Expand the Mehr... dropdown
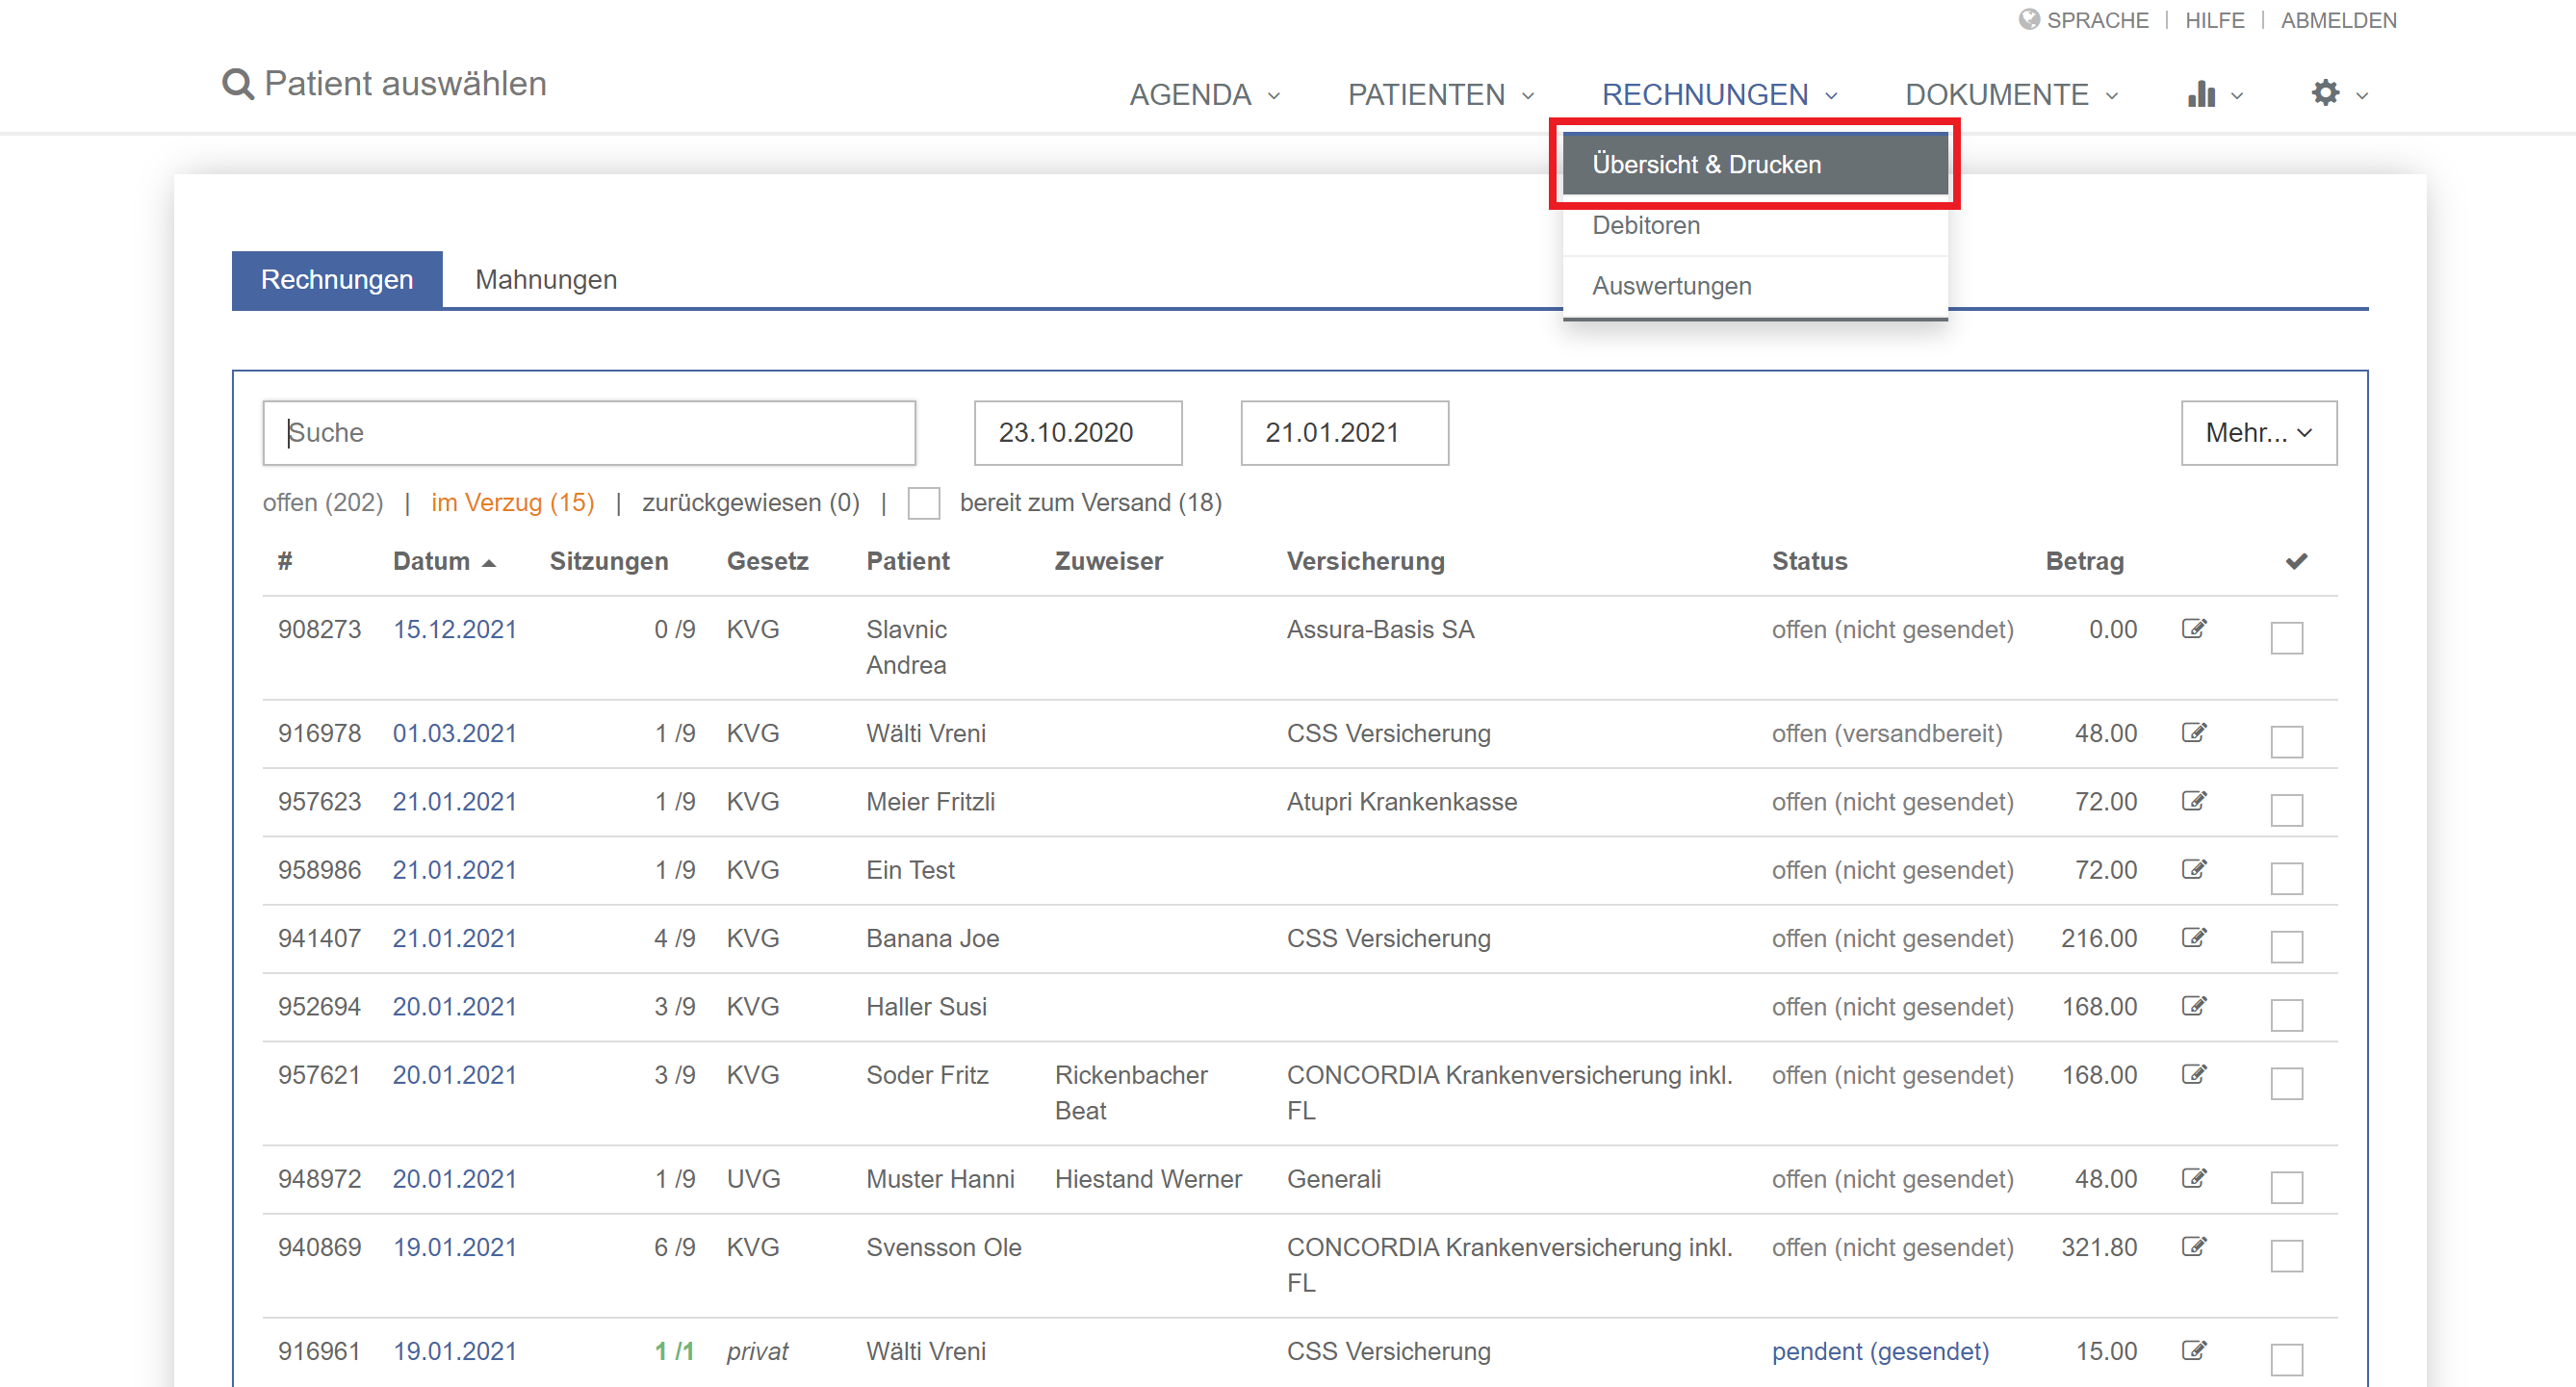Screen dimensions: 2576x1387 point(2258,433)
